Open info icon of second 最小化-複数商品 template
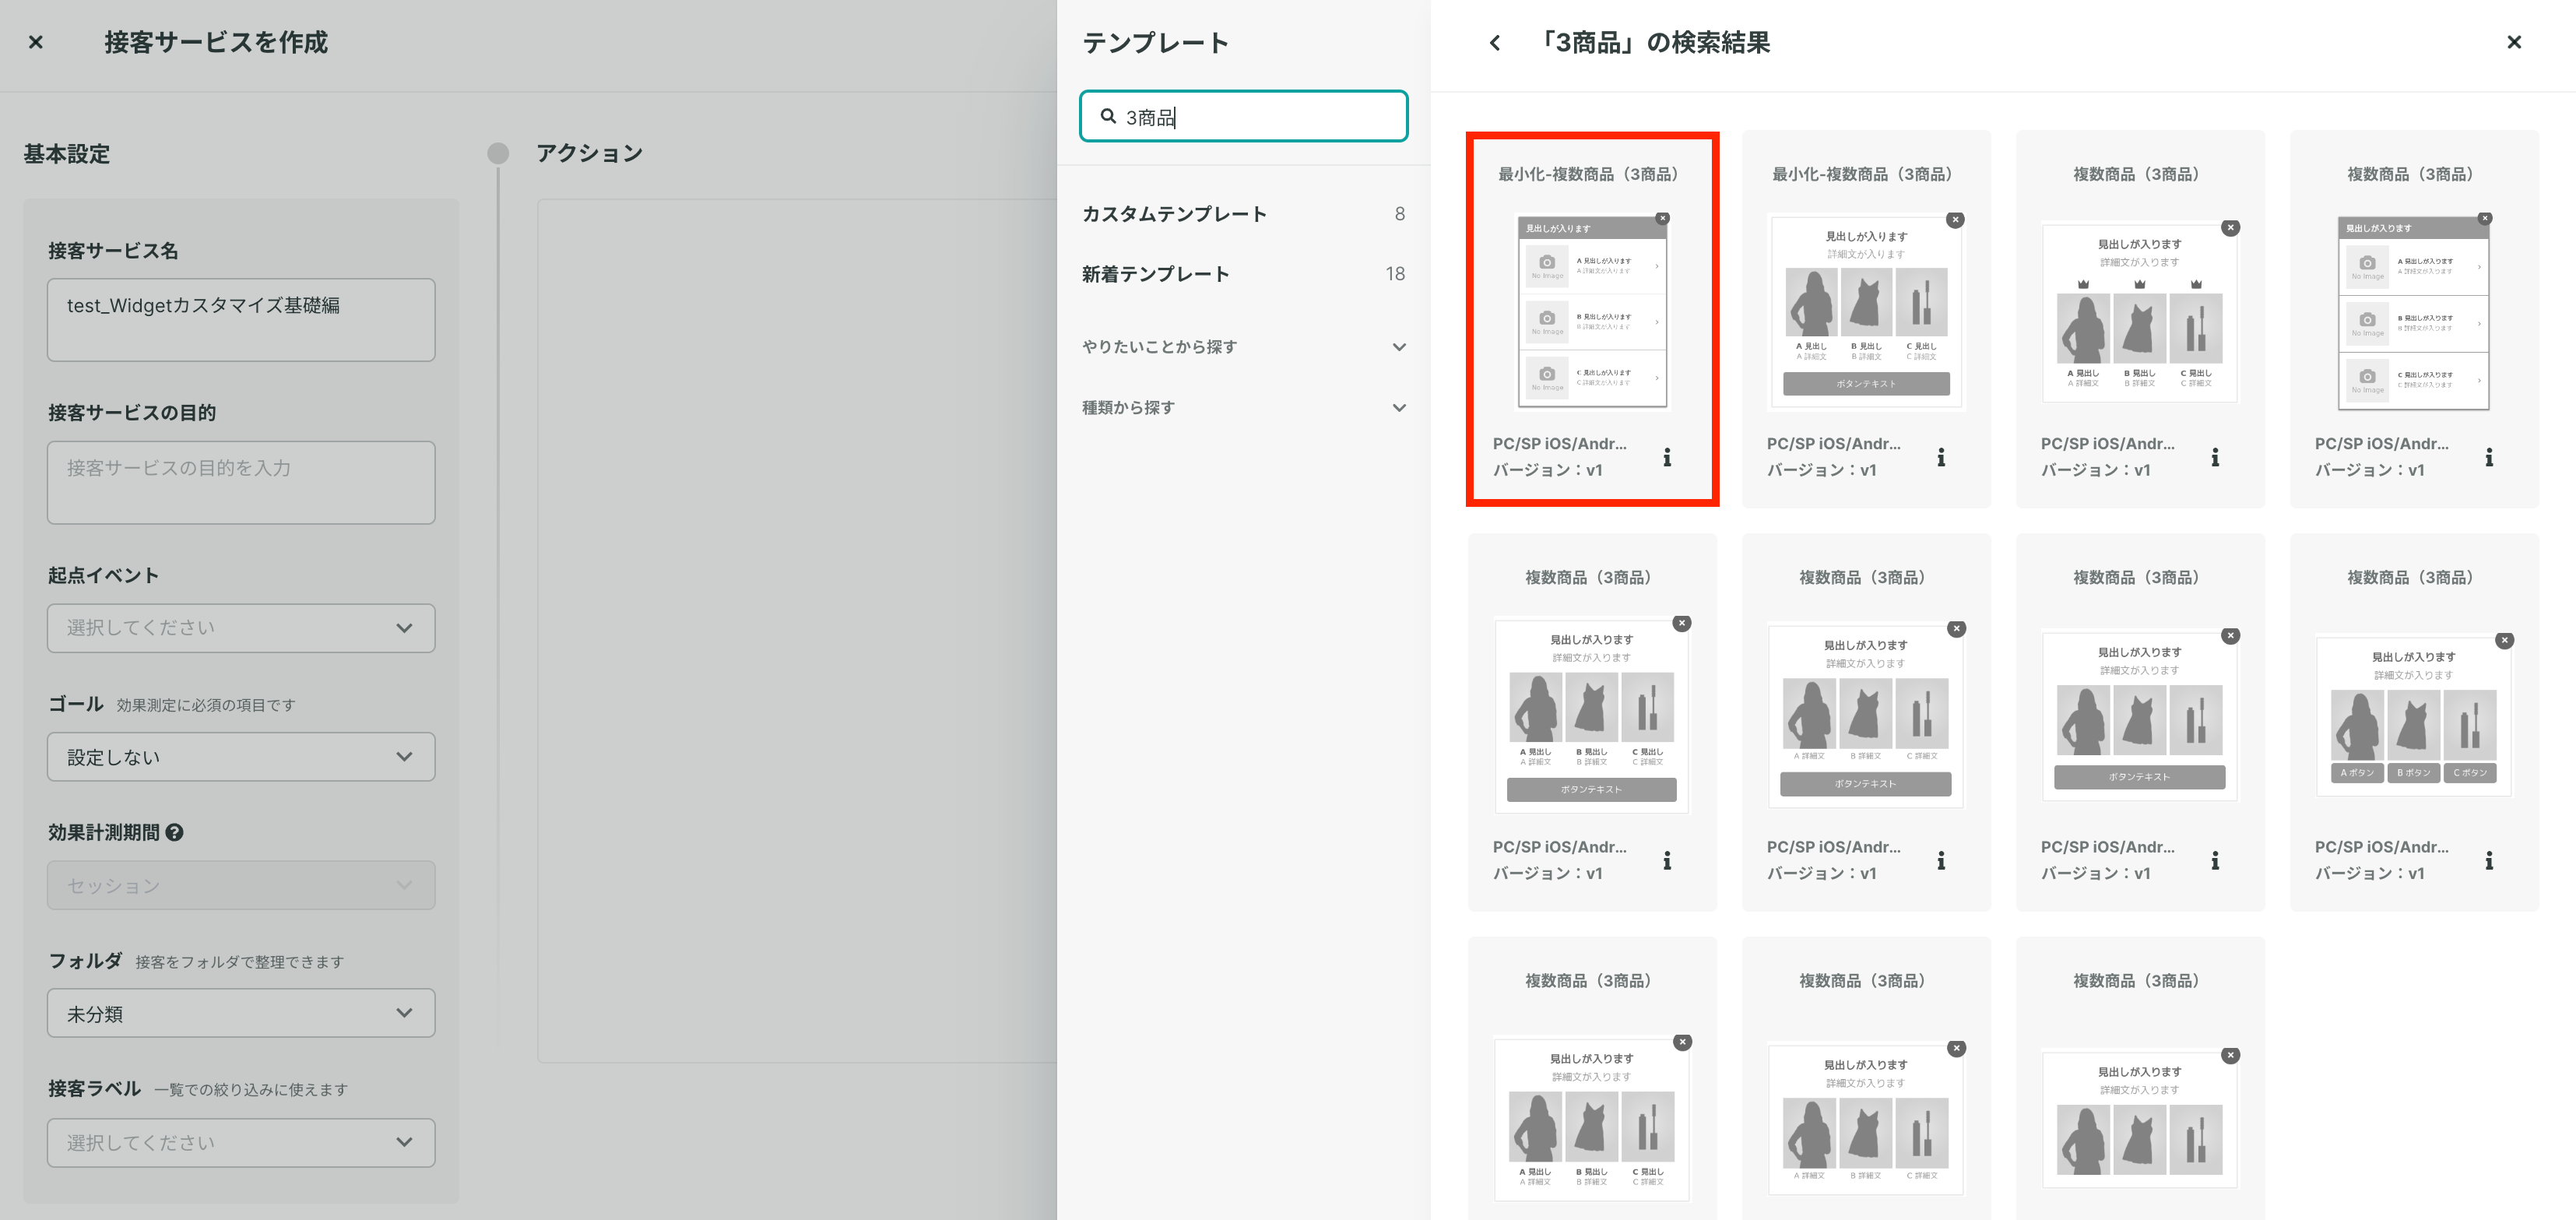 point(1941,457)
